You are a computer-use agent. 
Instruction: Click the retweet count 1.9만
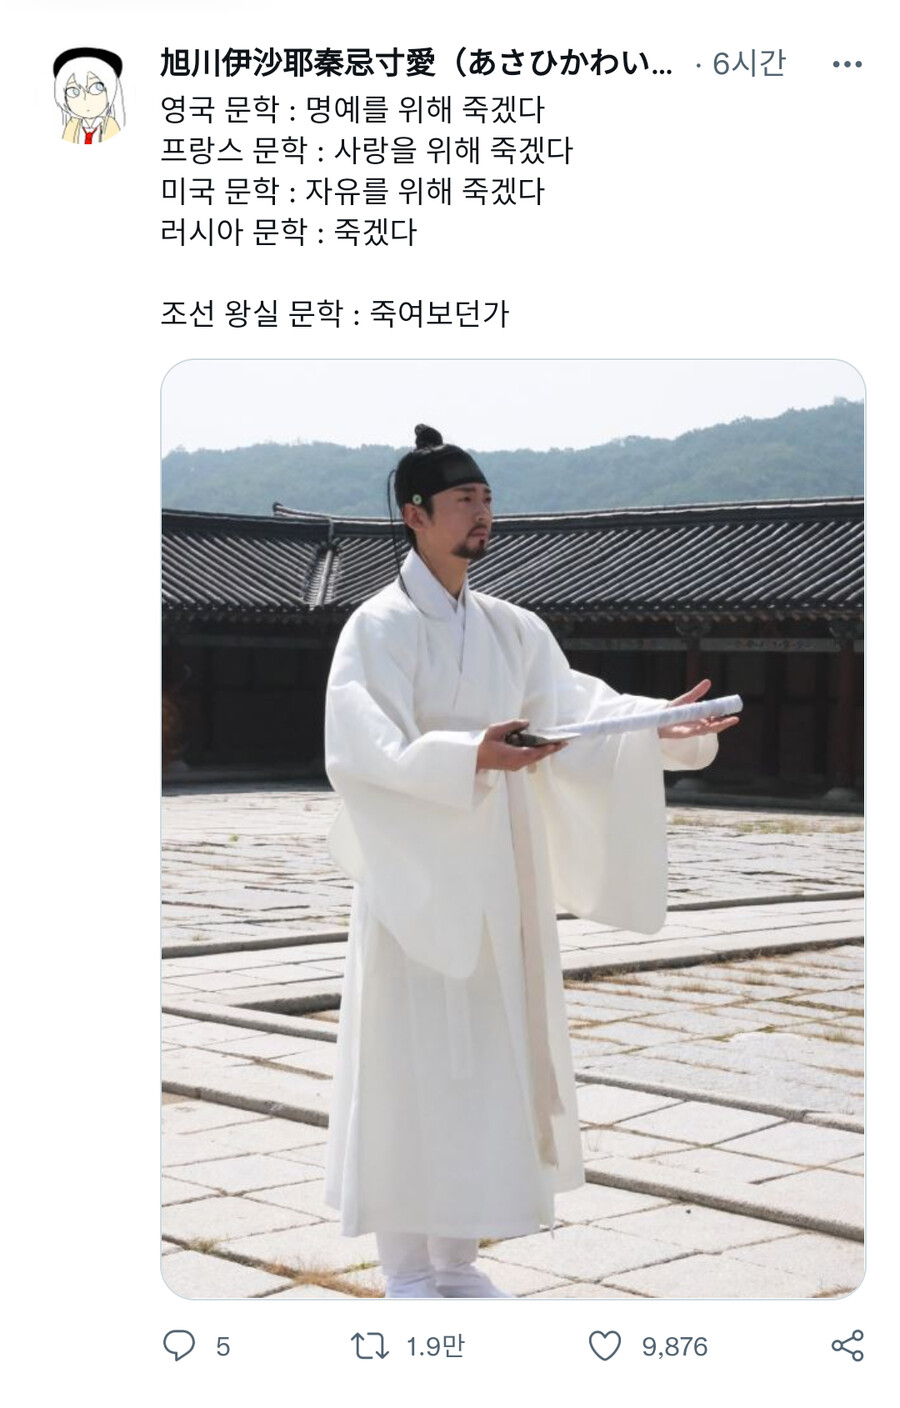click(x=435, y=1347)
